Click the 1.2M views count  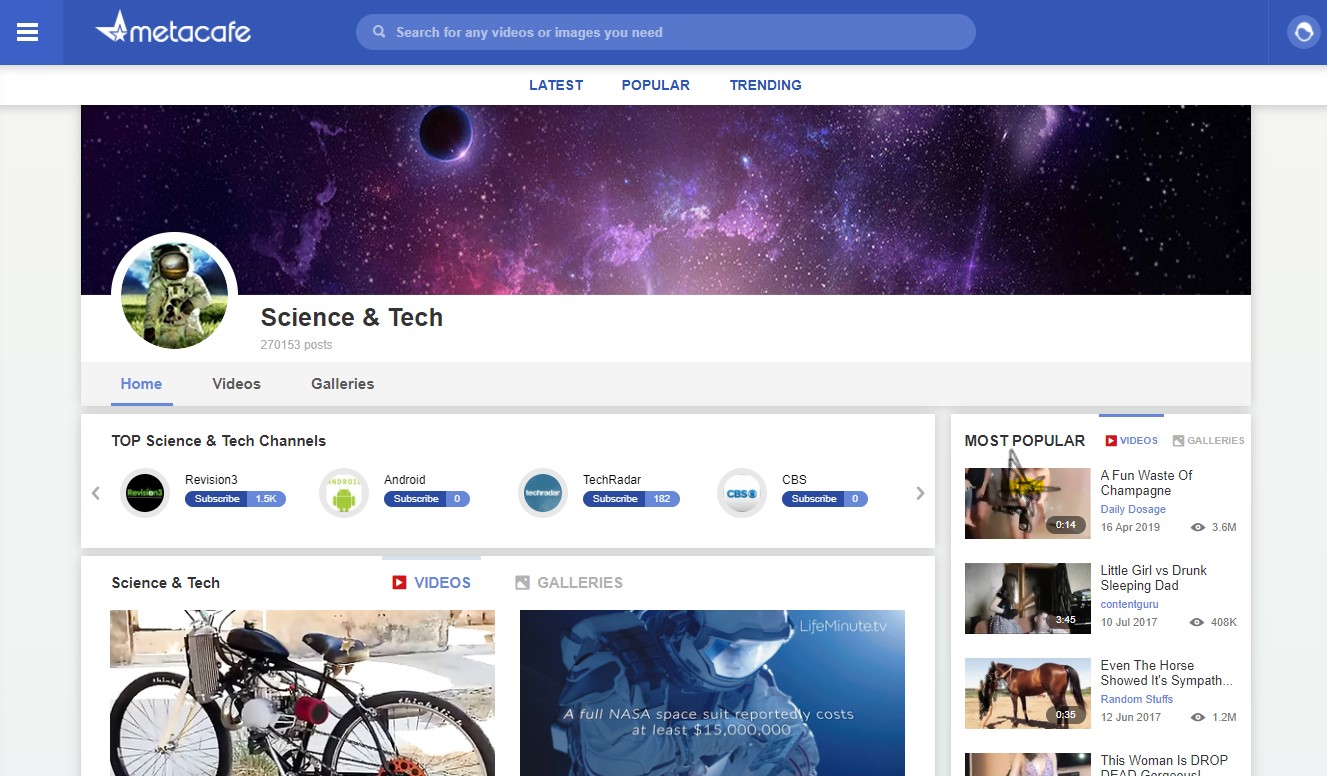(1224, 717)
